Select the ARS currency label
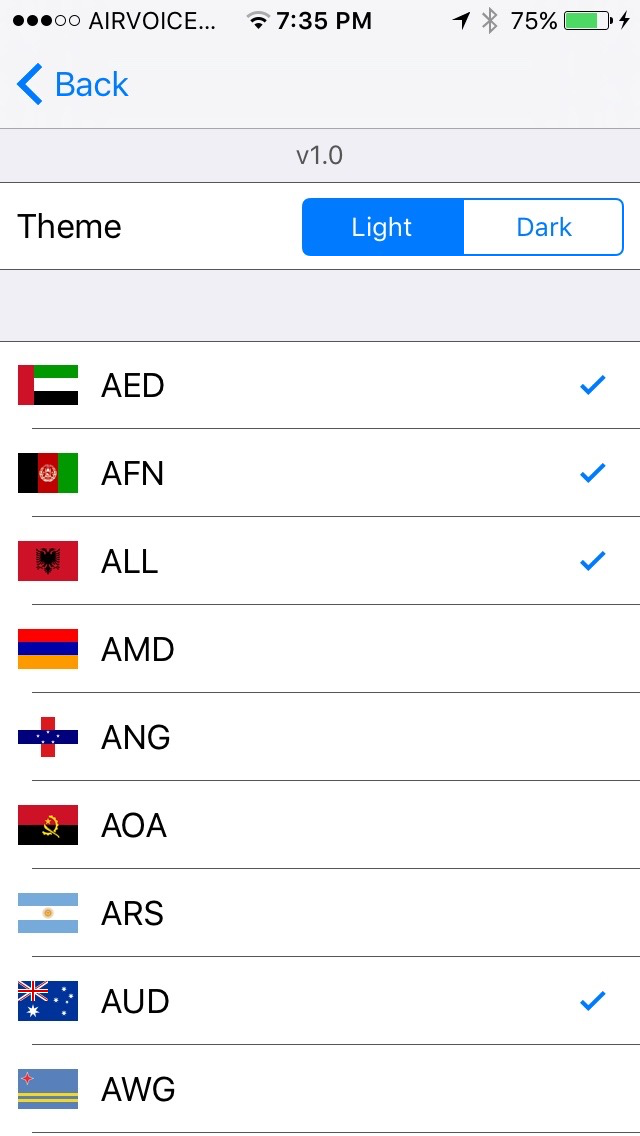640x1136 pixels. pos(133,914)
